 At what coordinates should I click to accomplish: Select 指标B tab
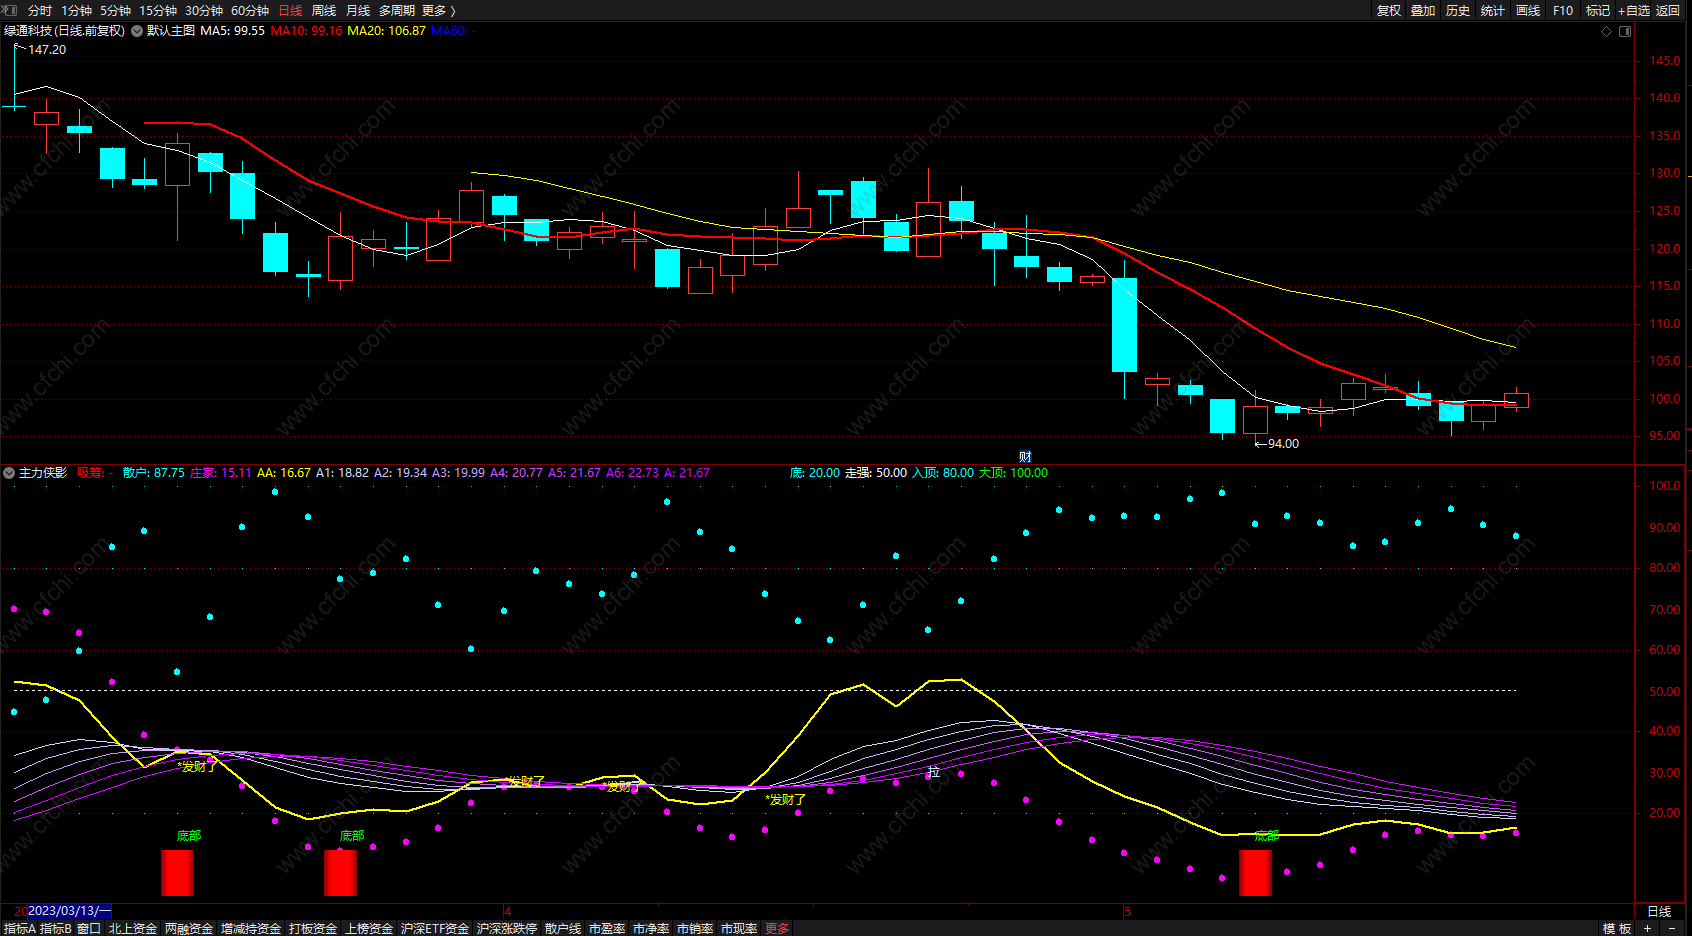pyautogui.click(x=56, y=929)
